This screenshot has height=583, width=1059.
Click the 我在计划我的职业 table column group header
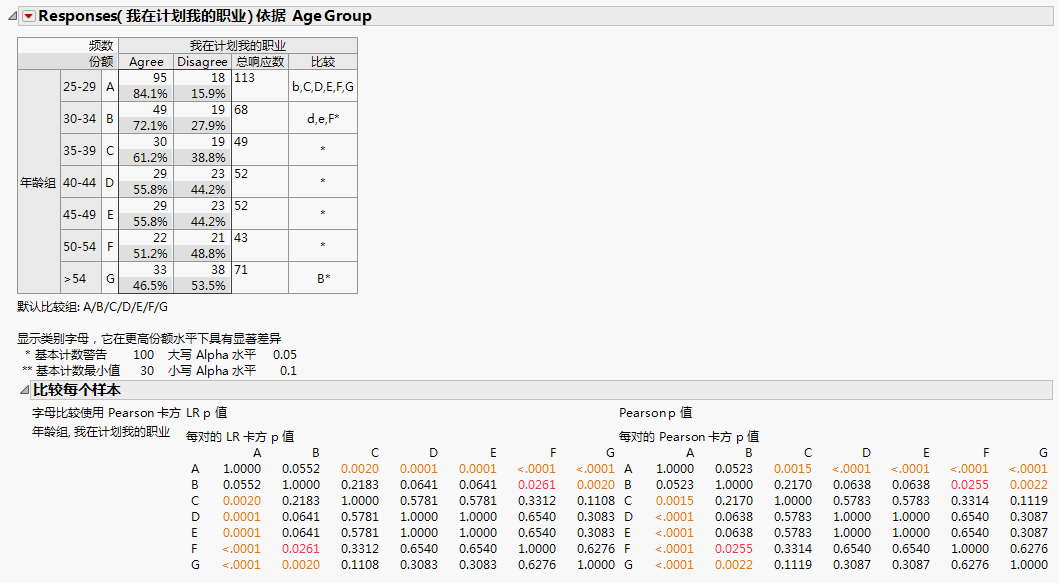coord(238,46)
